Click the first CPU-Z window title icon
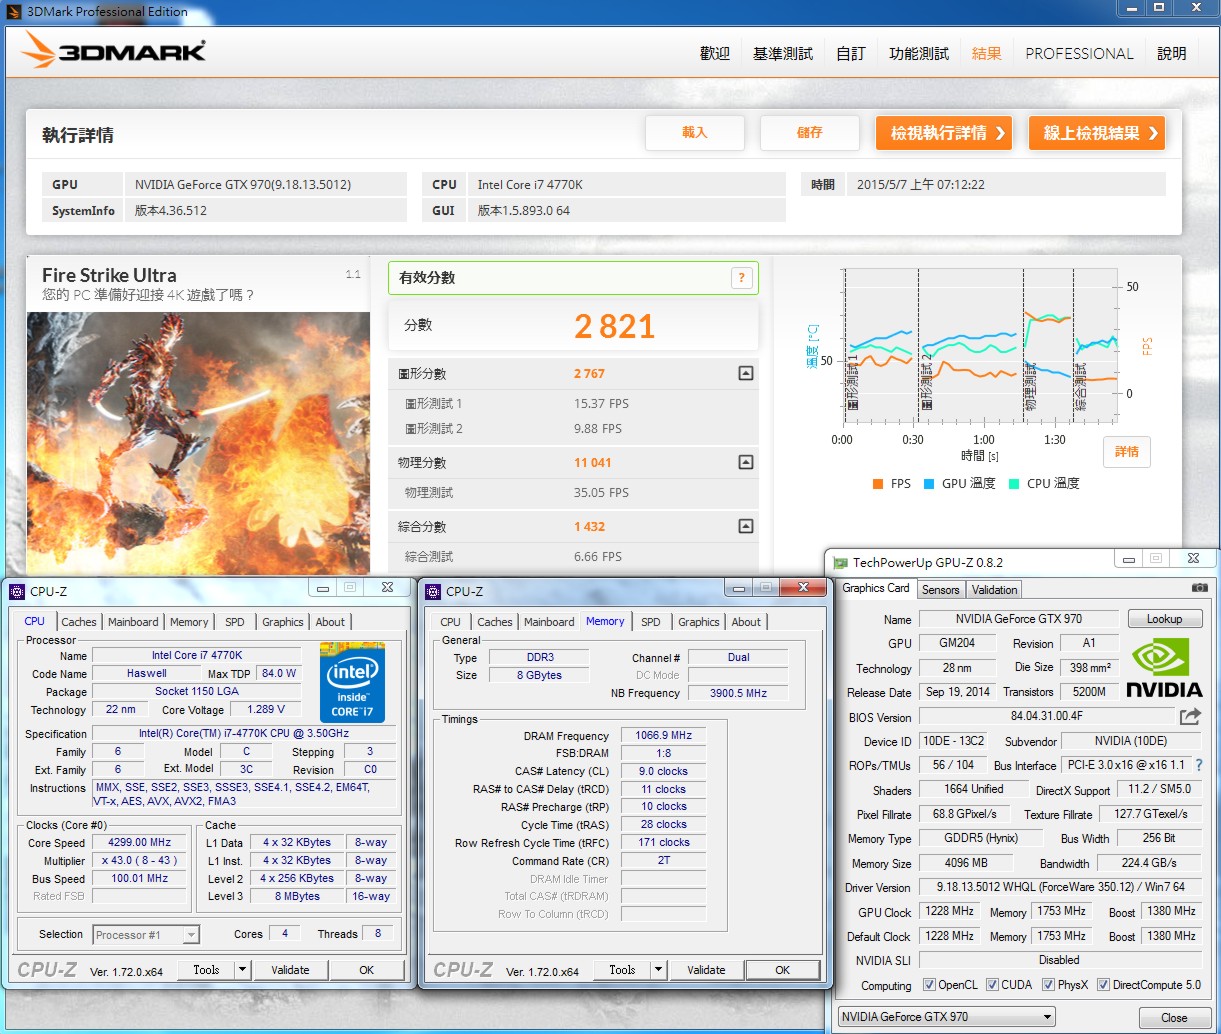 (x=17, y=591)
